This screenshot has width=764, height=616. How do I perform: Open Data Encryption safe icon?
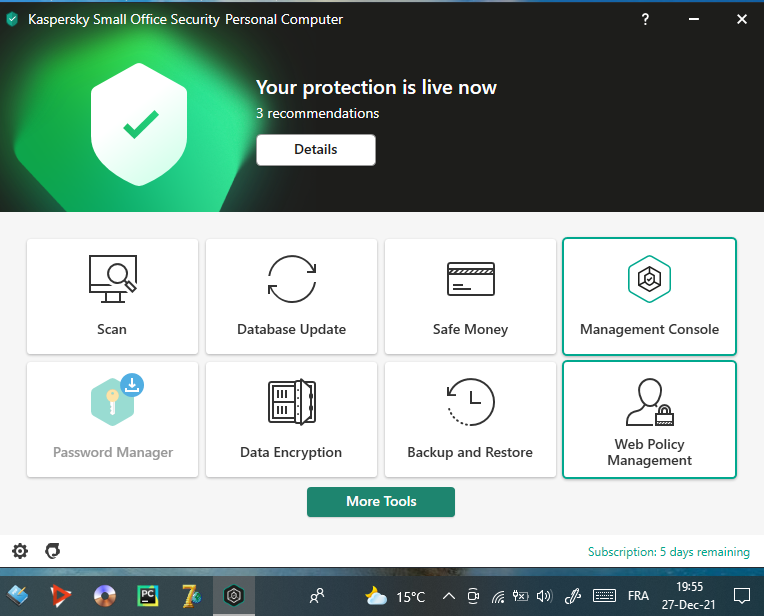(292, 402)
